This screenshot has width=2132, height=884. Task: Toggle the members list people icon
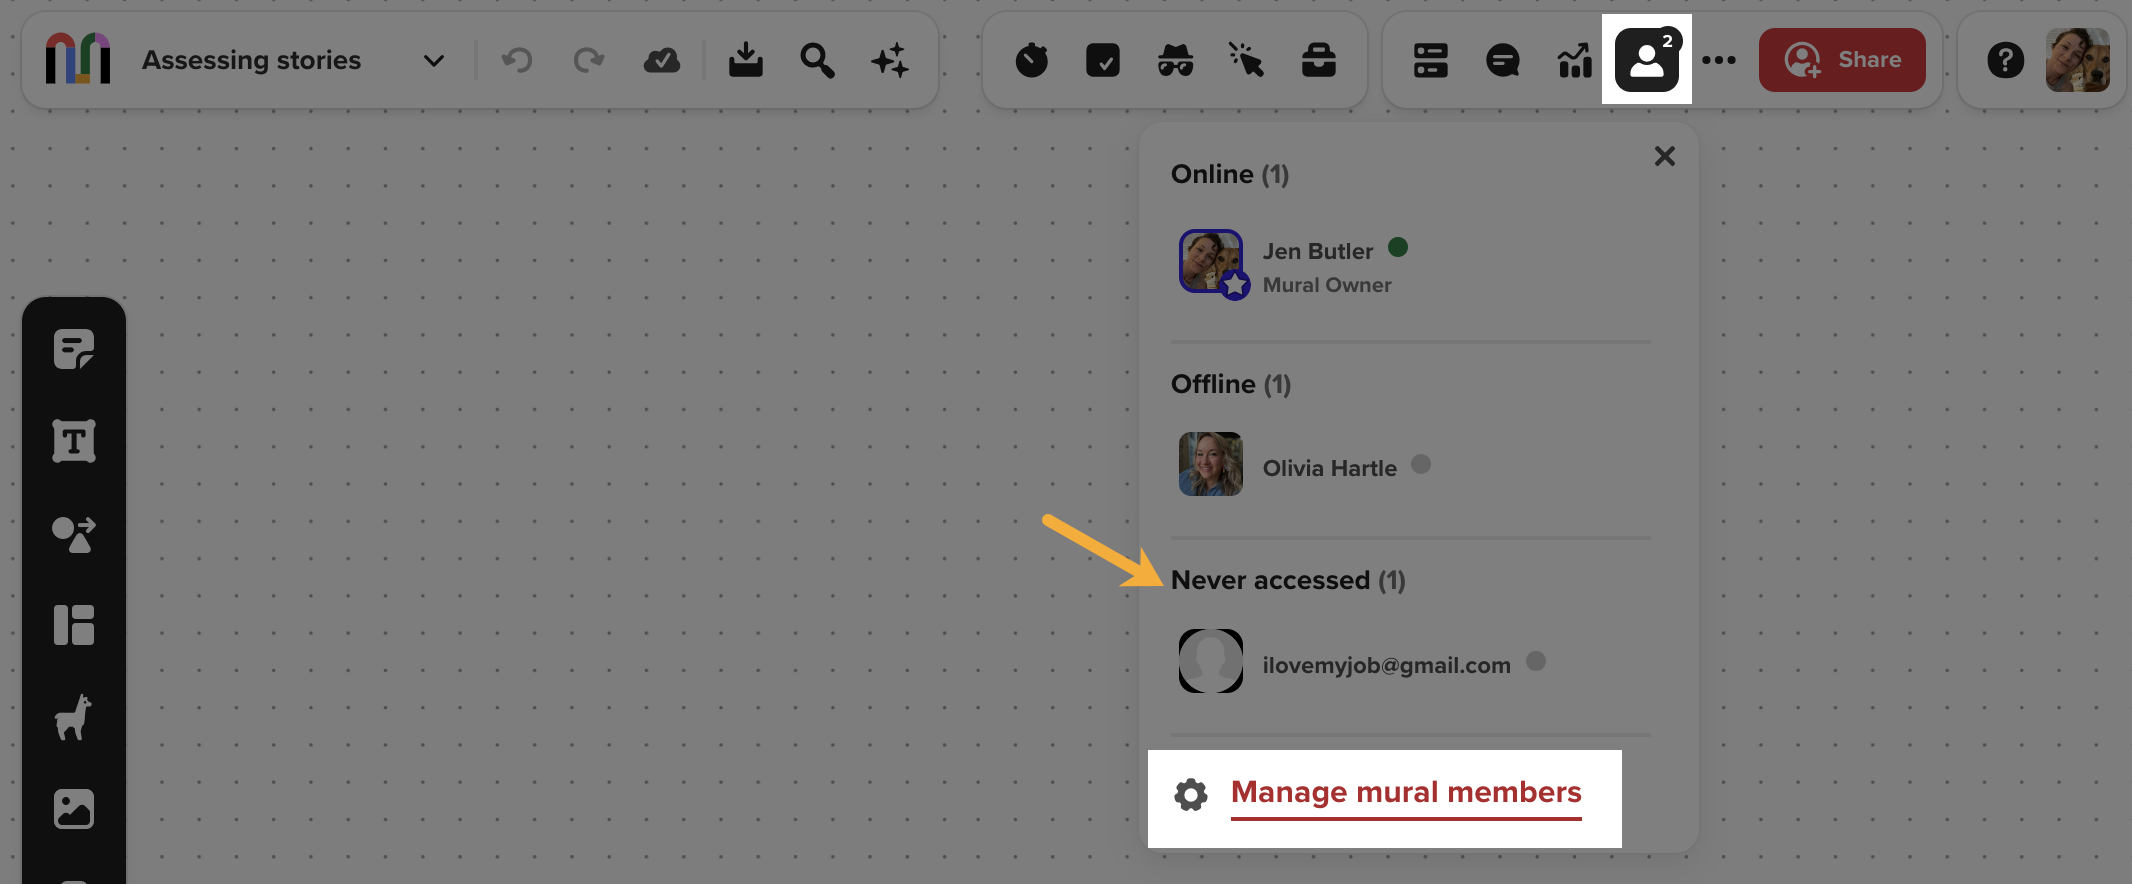click(1647, 60)
